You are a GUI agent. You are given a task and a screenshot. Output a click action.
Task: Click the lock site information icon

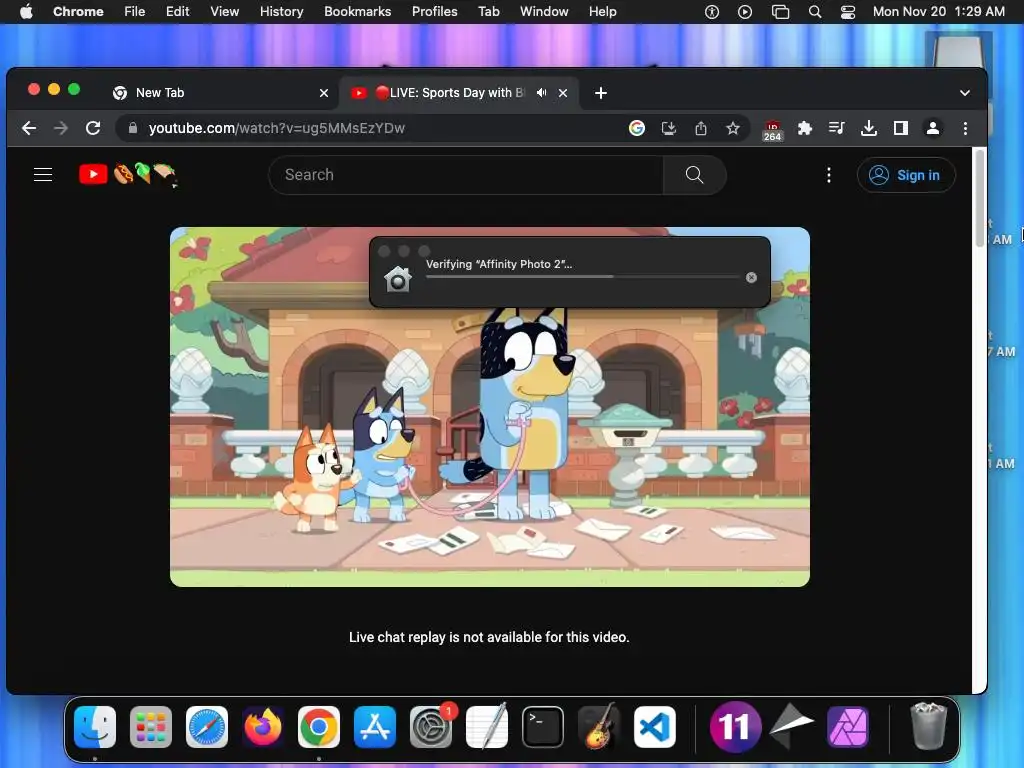(x=133, y=128)
